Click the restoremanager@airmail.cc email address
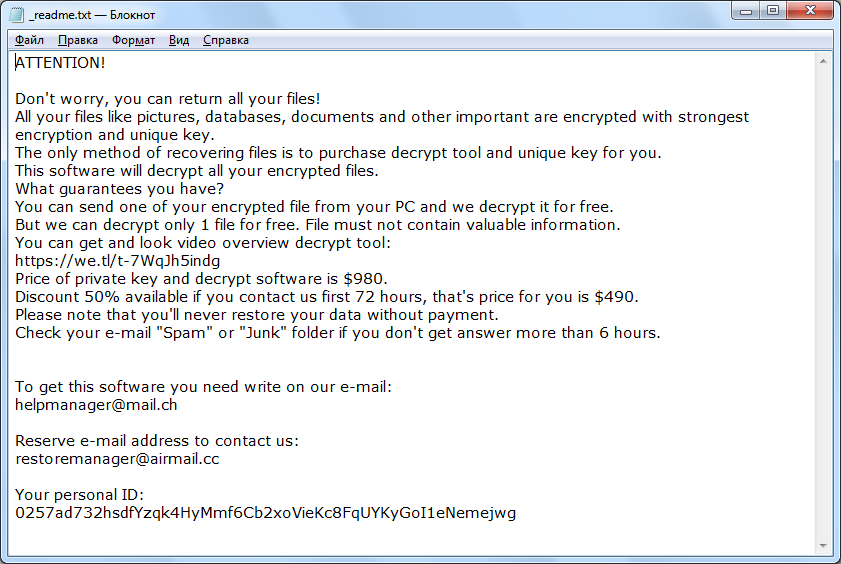The width and height of the screenshot is (841, 564). (117, 459)
